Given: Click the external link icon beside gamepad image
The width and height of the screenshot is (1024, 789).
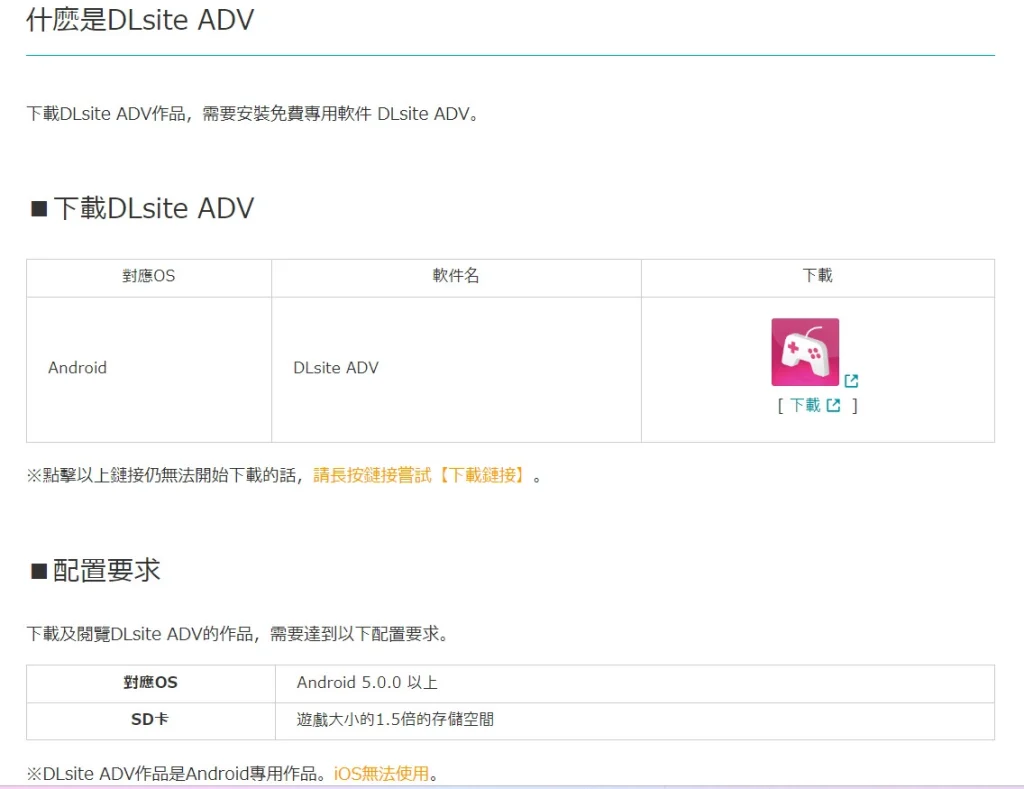Looking at the screenshot, I should pyautogui.click(x=851, y=381).
